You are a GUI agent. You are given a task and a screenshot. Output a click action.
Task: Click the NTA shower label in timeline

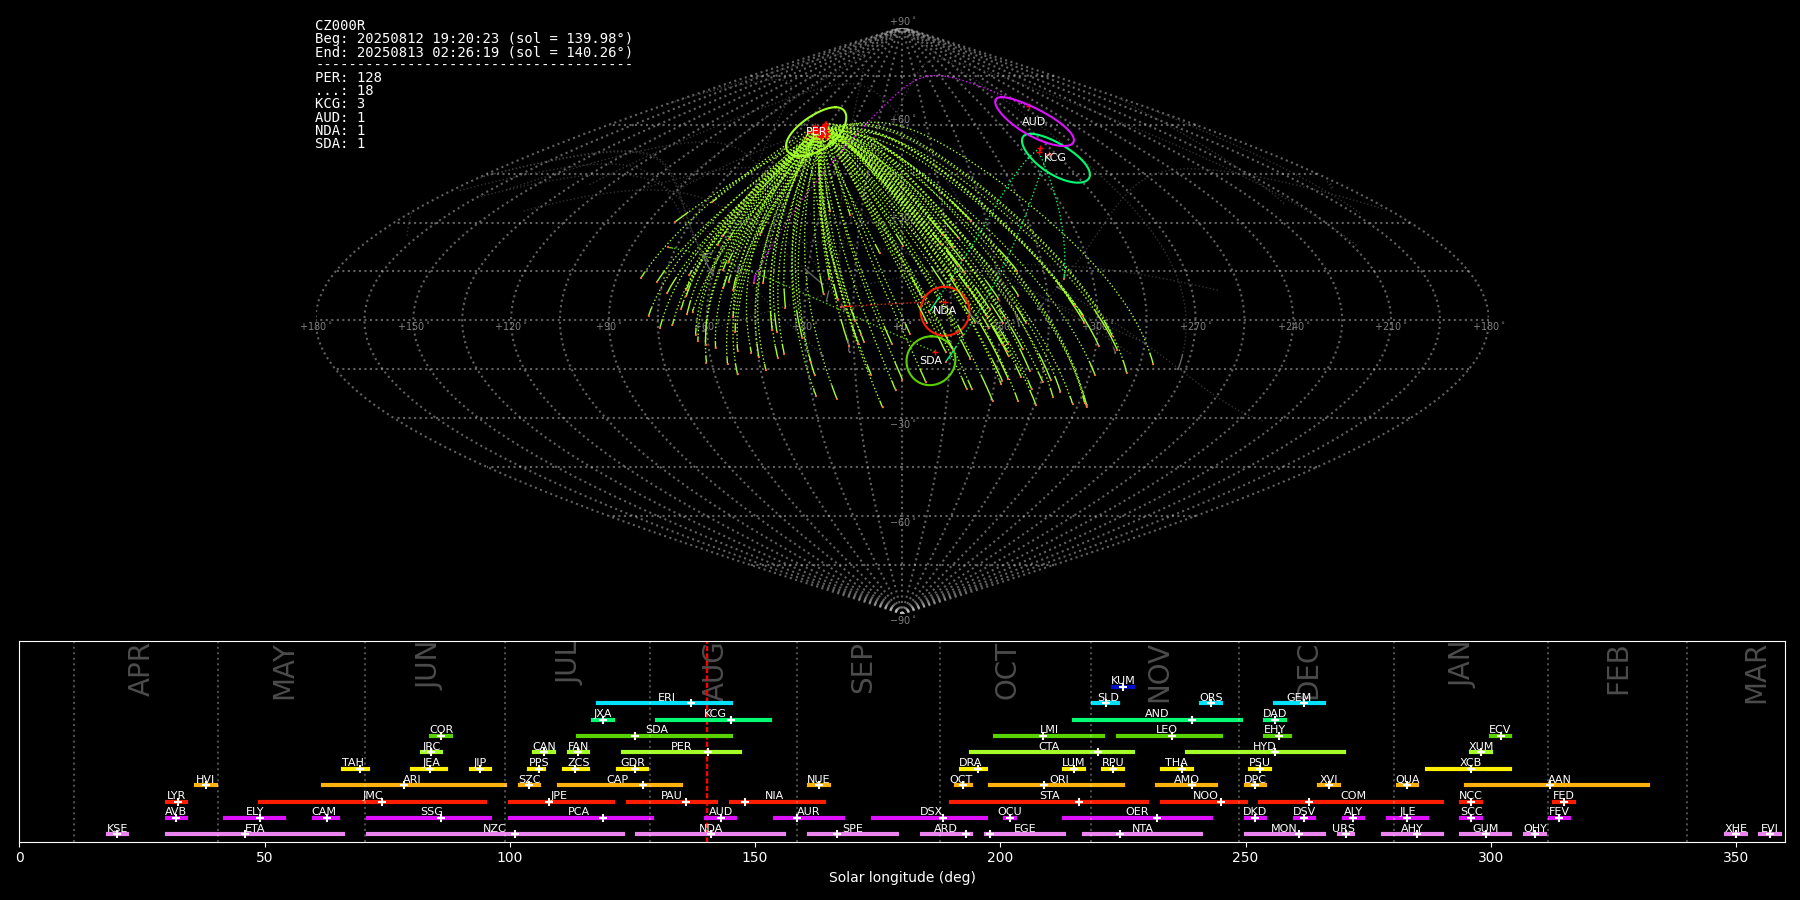(1142, 829)
